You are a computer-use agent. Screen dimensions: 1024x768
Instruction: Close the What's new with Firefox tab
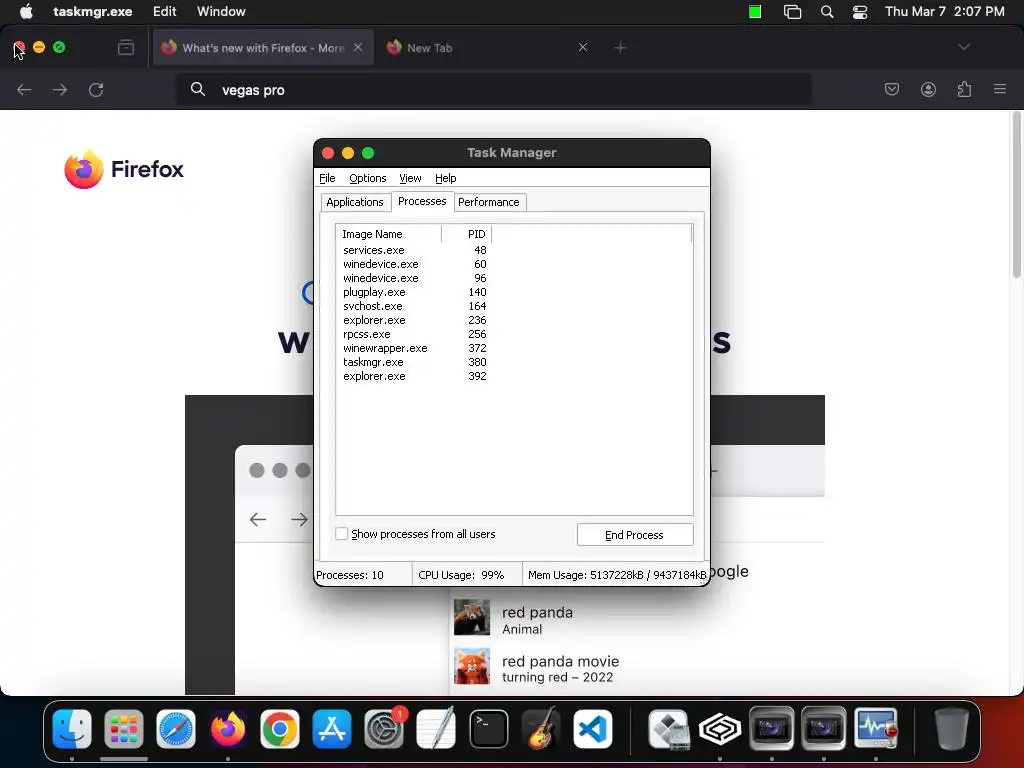click(358, 47)
